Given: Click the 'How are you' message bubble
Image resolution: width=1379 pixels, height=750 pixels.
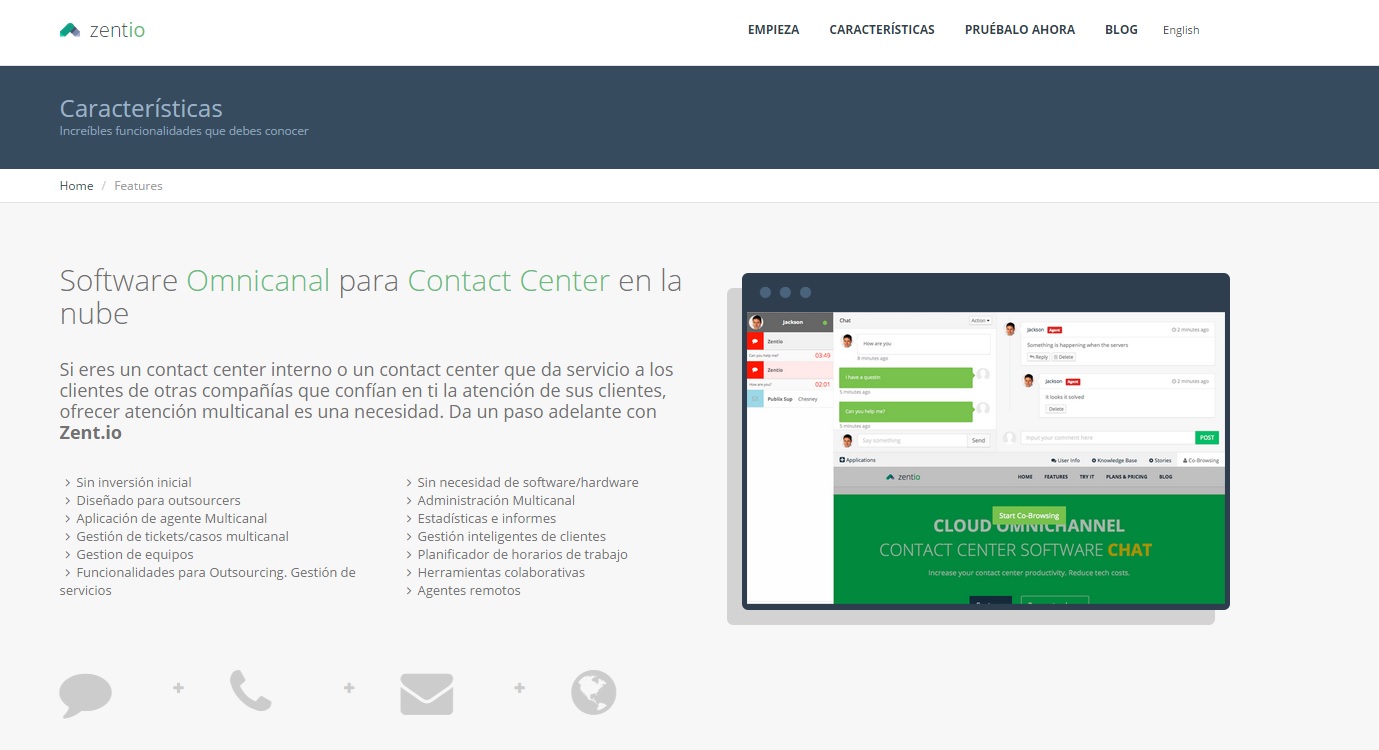Looking at the screenshot, I should click(x=924, y=344).
